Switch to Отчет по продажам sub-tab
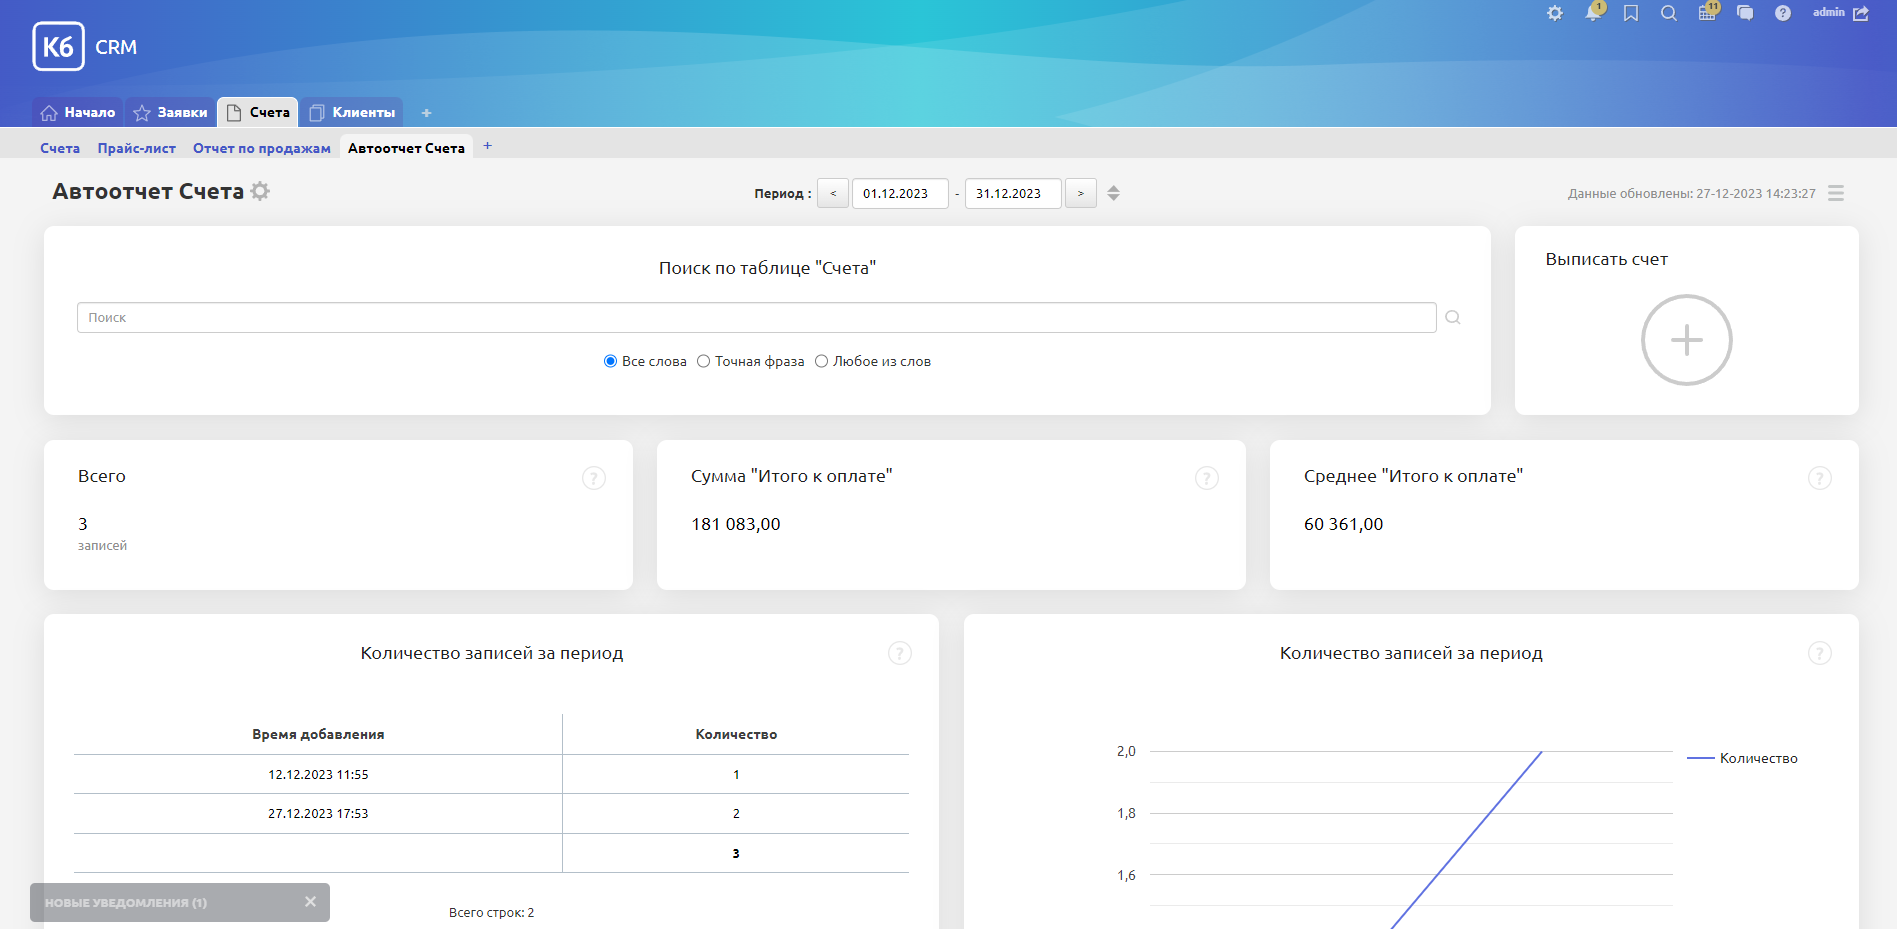 point(262,148)
